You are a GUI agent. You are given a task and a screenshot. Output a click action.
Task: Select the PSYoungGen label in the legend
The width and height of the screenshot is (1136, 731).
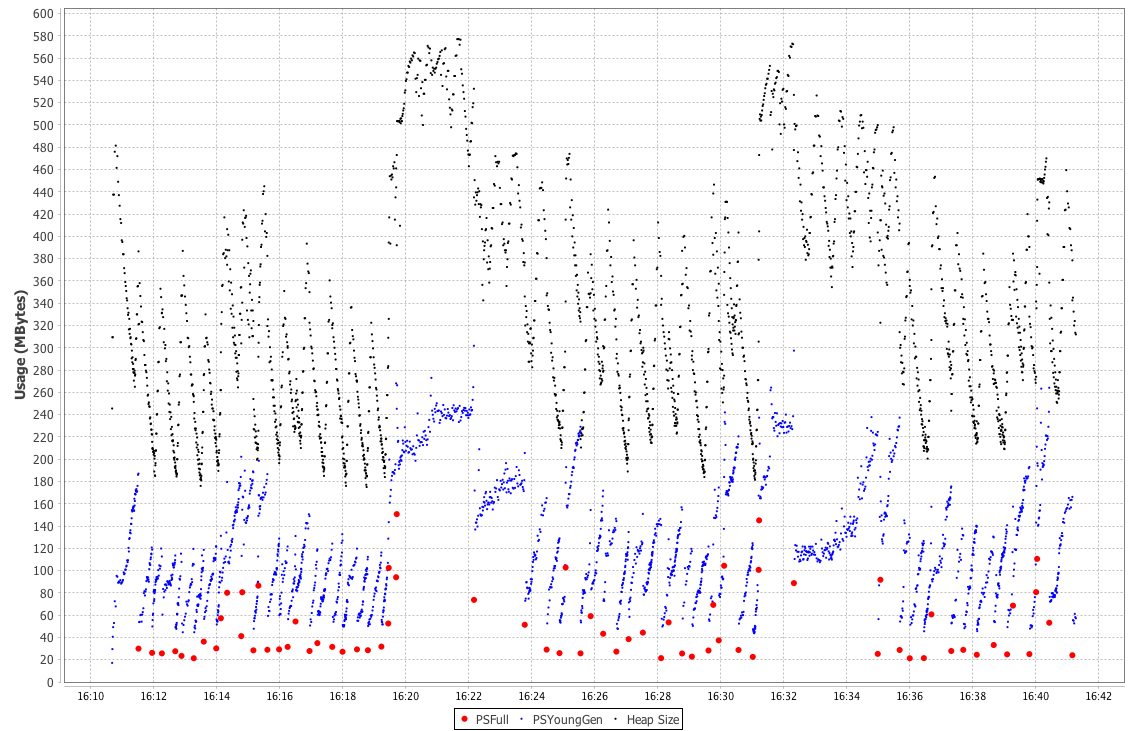tap(567, 719)
